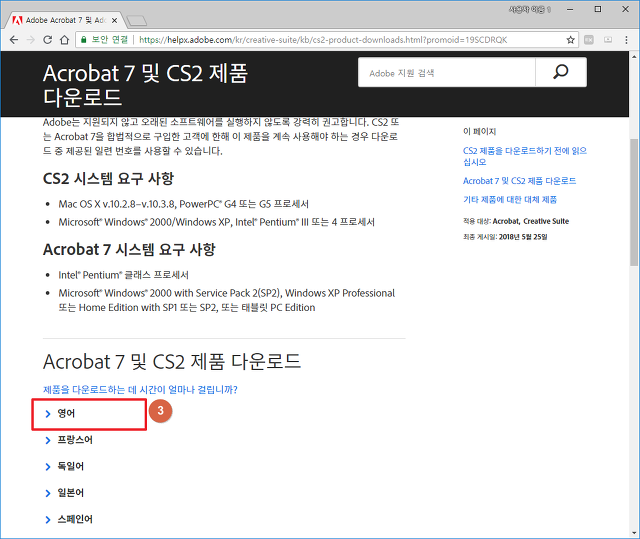The image size is (640, 539).
Task: Click the 적용 대상 Acrobat, Creative Suite text
Action: (x=516, y=221)
